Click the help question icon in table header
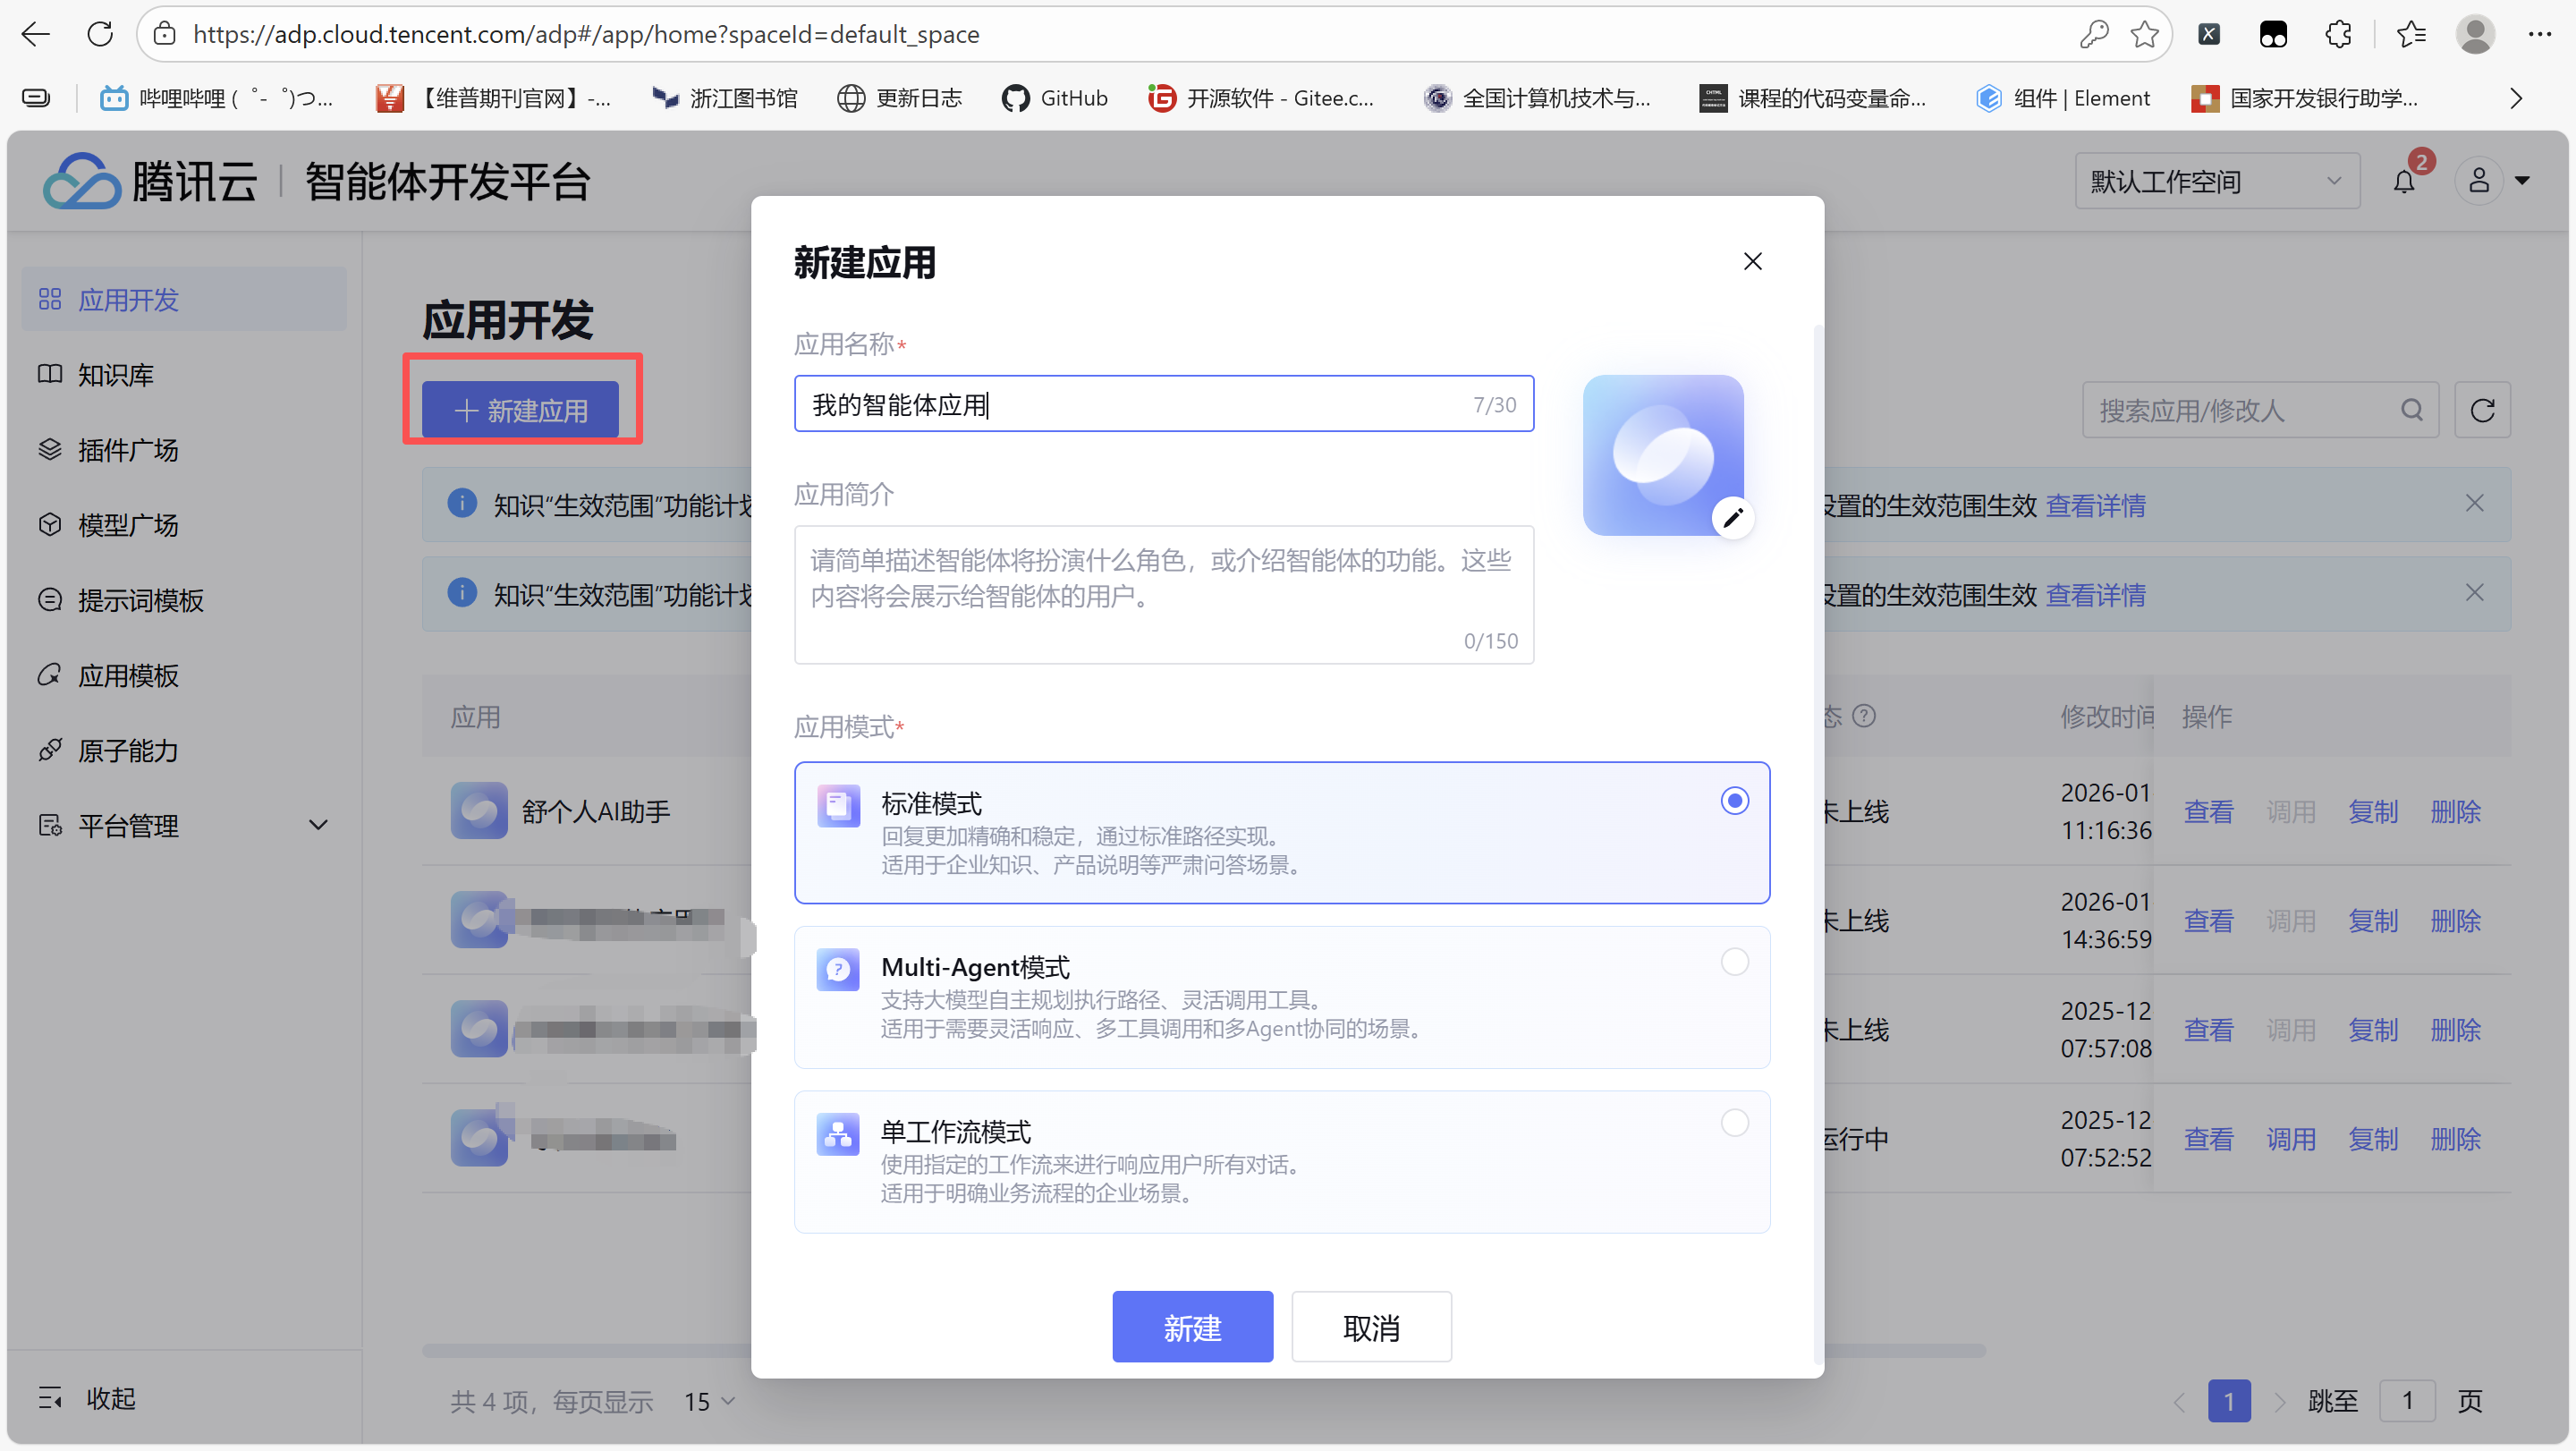2576x1451 pixels. click(1863, 716)
